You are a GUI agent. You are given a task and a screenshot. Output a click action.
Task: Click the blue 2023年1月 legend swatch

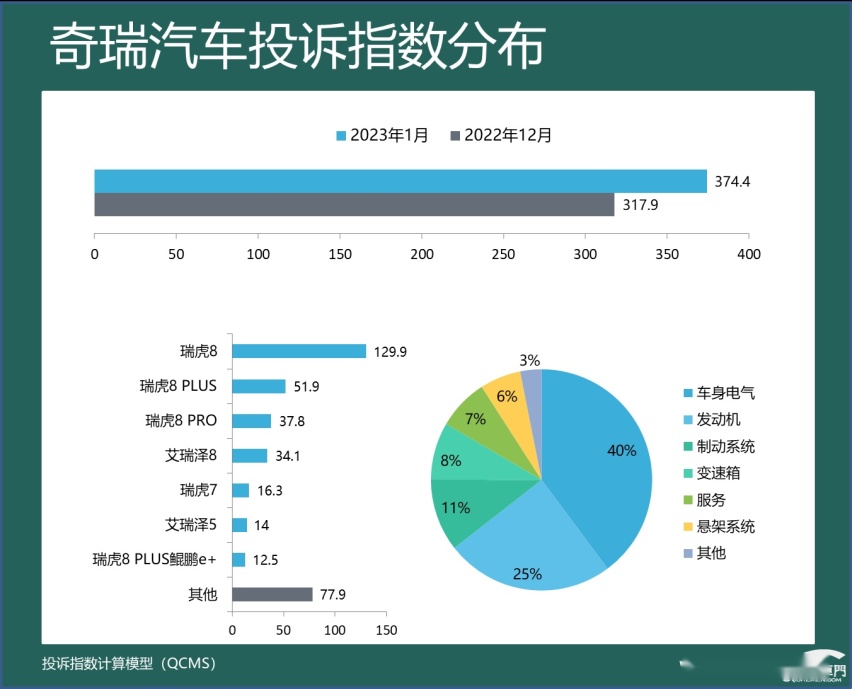(x=341, y=136)
